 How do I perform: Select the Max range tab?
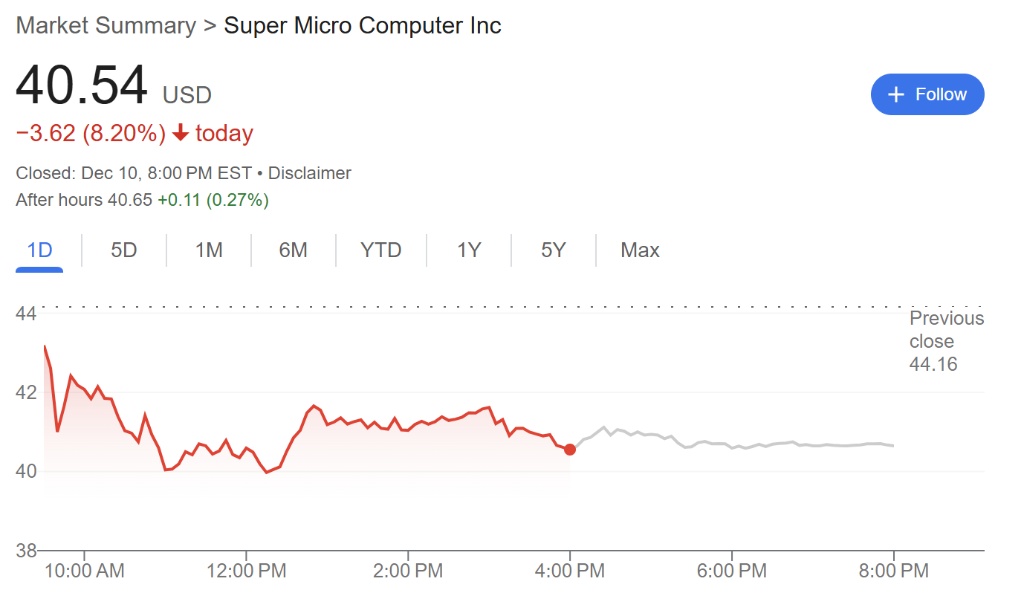[x=640, y=250]
